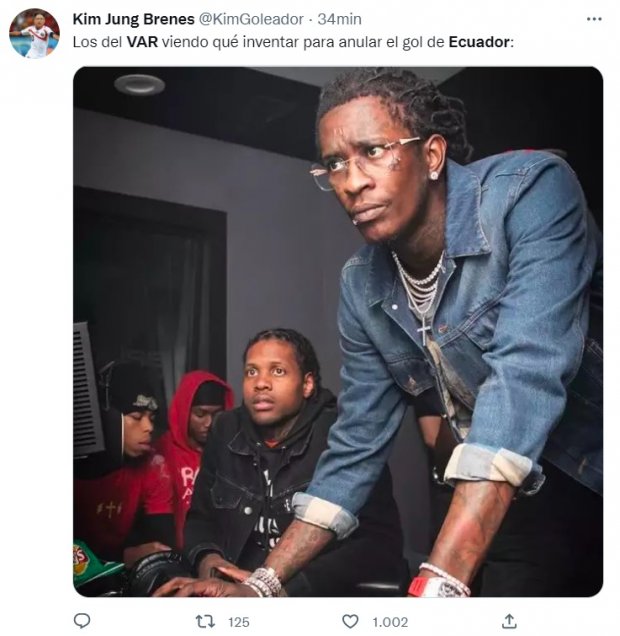Click the share upload icon
The image size is (620, 636).
(509, 621)
